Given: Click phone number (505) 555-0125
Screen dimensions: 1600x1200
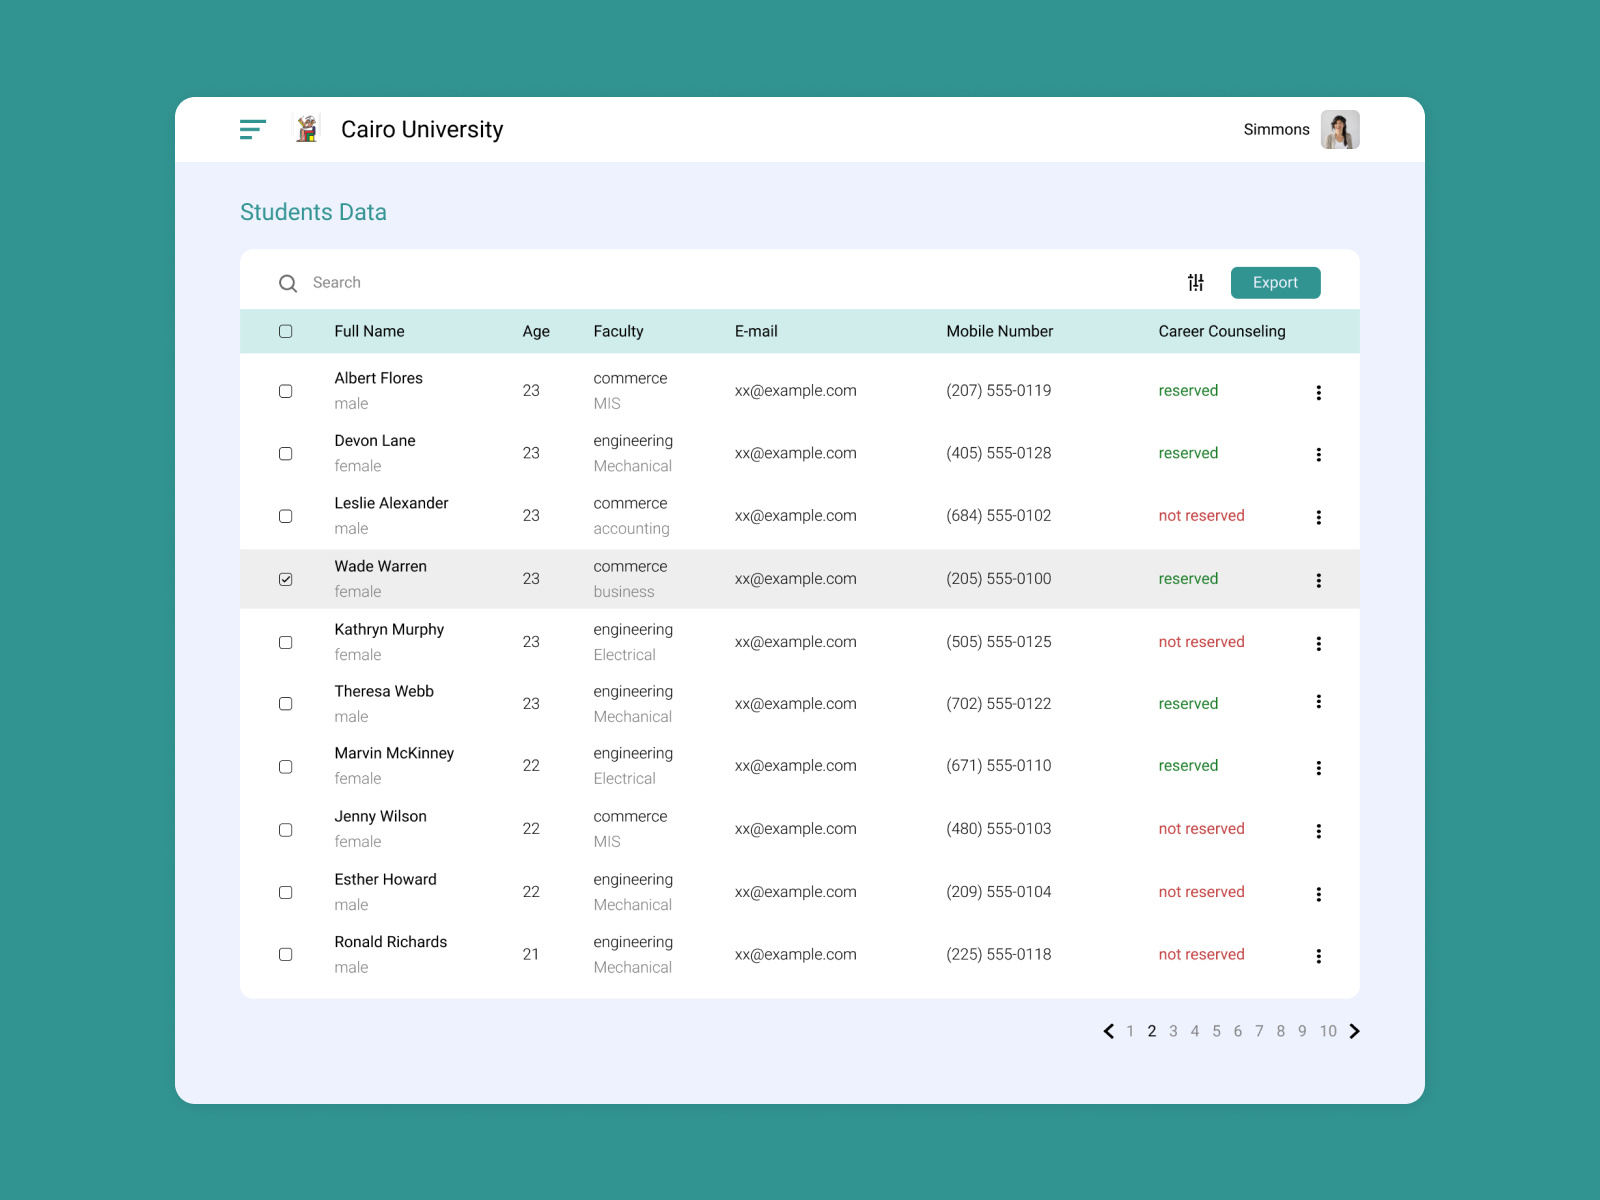Looking at the screenshot, I should (x=999, y=642).
